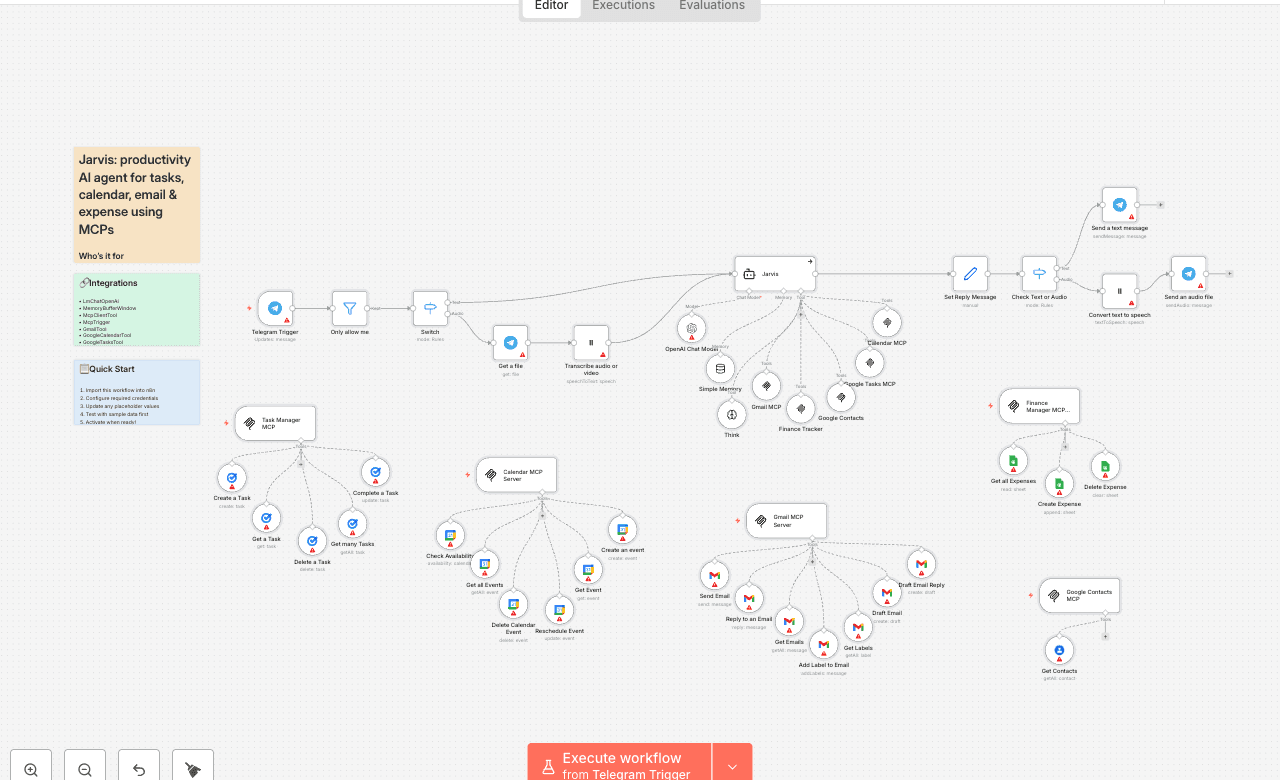The height and width of the screenshot is (780, 1280).
Task: Open the Switch node with rules mode
Action: click(x=430, y=308)
